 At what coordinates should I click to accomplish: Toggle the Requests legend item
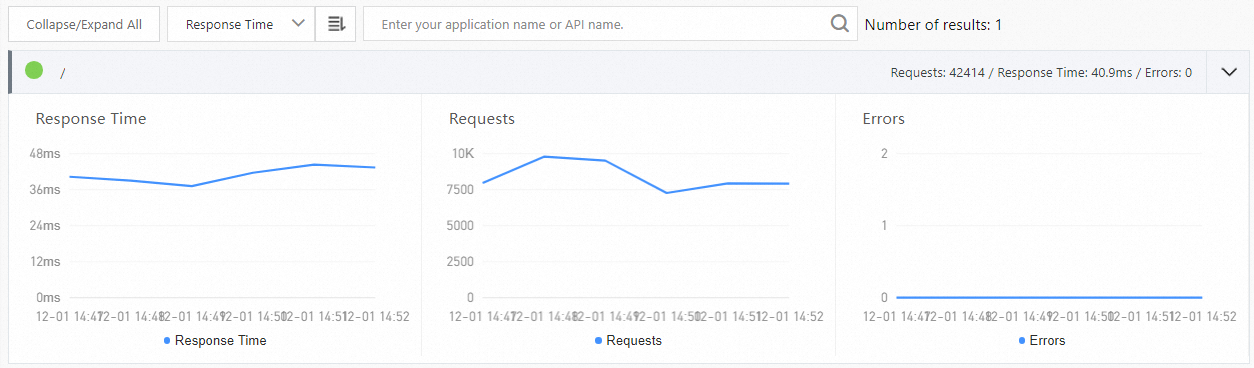(x=628, y=340)
